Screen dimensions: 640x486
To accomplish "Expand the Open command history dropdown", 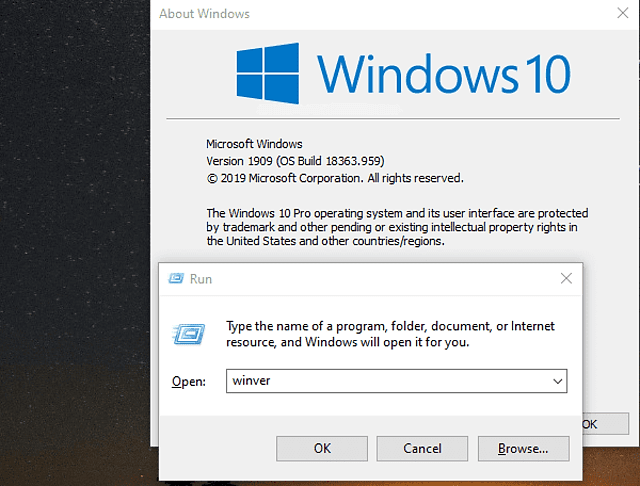I will (x=556, y=381).
